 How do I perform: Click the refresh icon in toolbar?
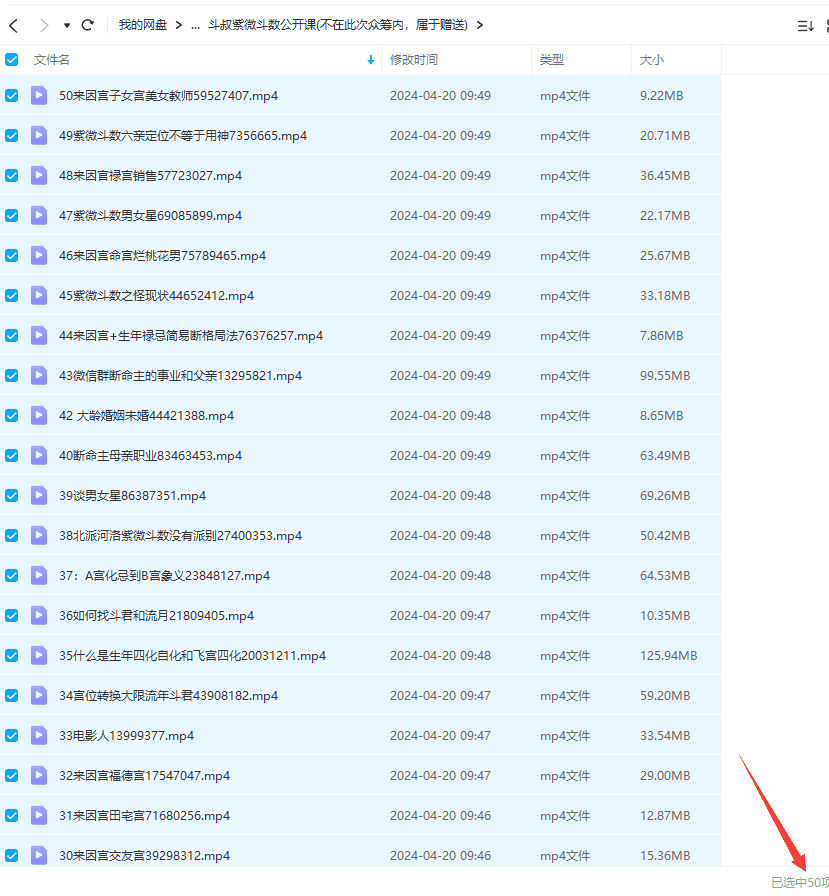click(x=88, y=25)
